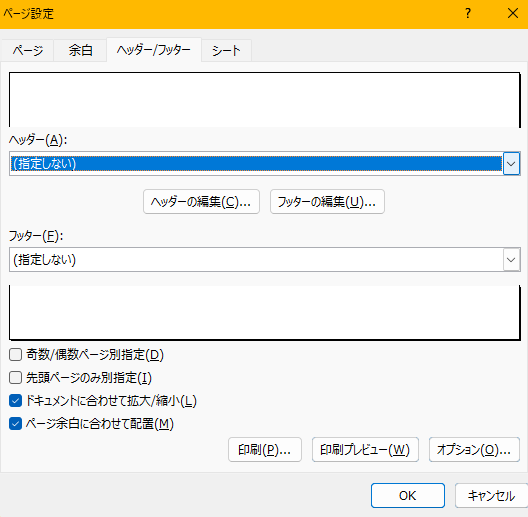Switch to the シート tab
This screenshot has width=528, height=517.
click(x=226, y=51)
